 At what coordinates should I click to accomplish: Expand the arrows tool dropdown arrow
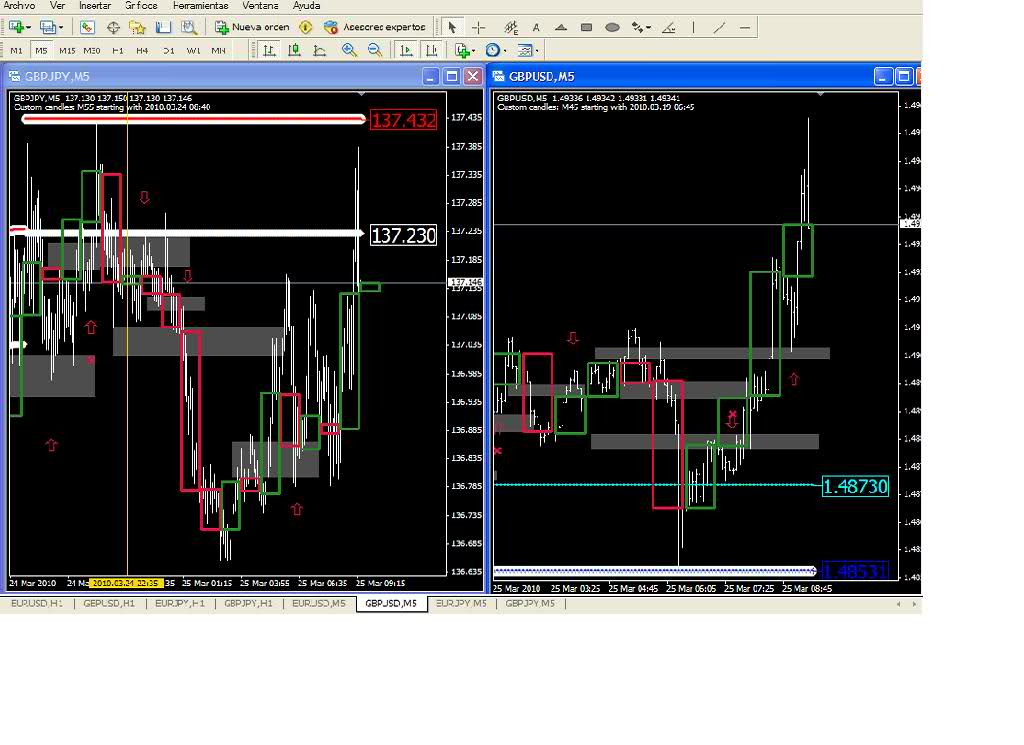648,27
